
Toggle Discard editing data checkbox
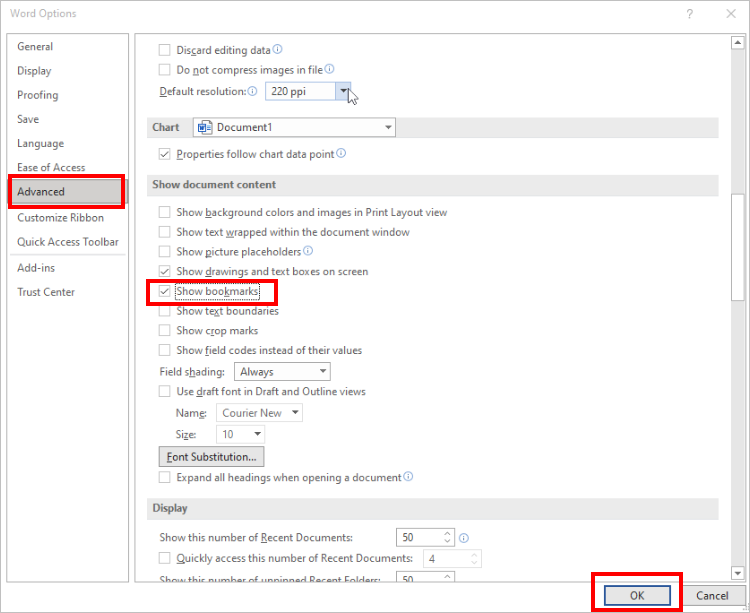coord(165,50)
